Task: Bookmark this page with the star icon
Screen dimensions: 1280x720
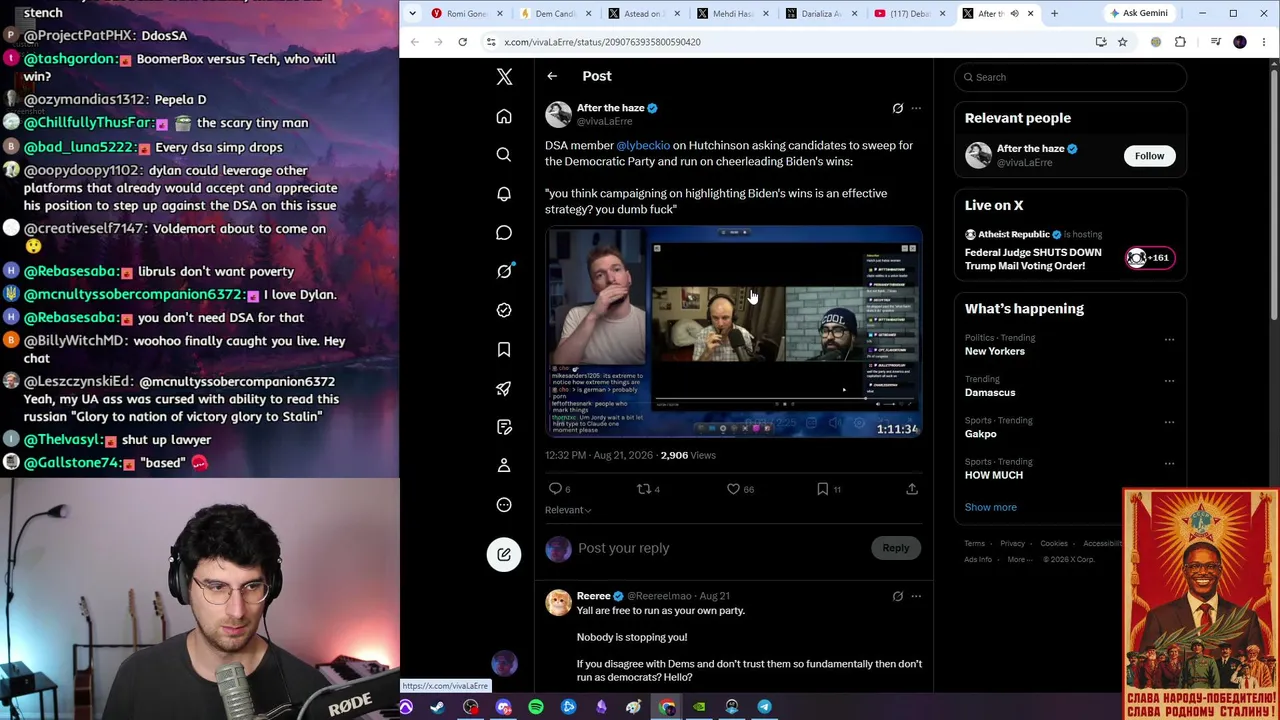Action: pos(1122,42)
